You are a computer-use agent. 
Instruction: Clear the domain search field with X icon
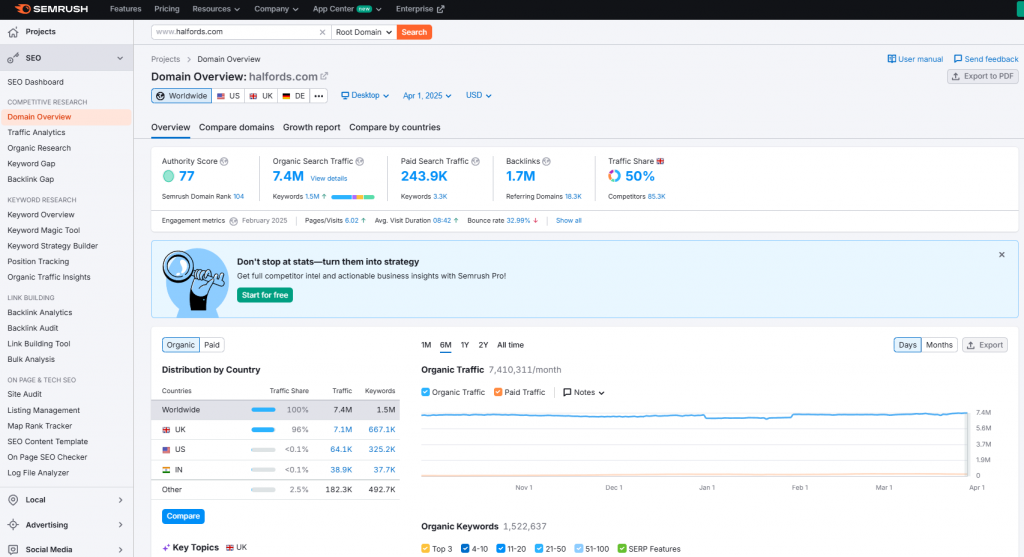click(x=322, y=32)
